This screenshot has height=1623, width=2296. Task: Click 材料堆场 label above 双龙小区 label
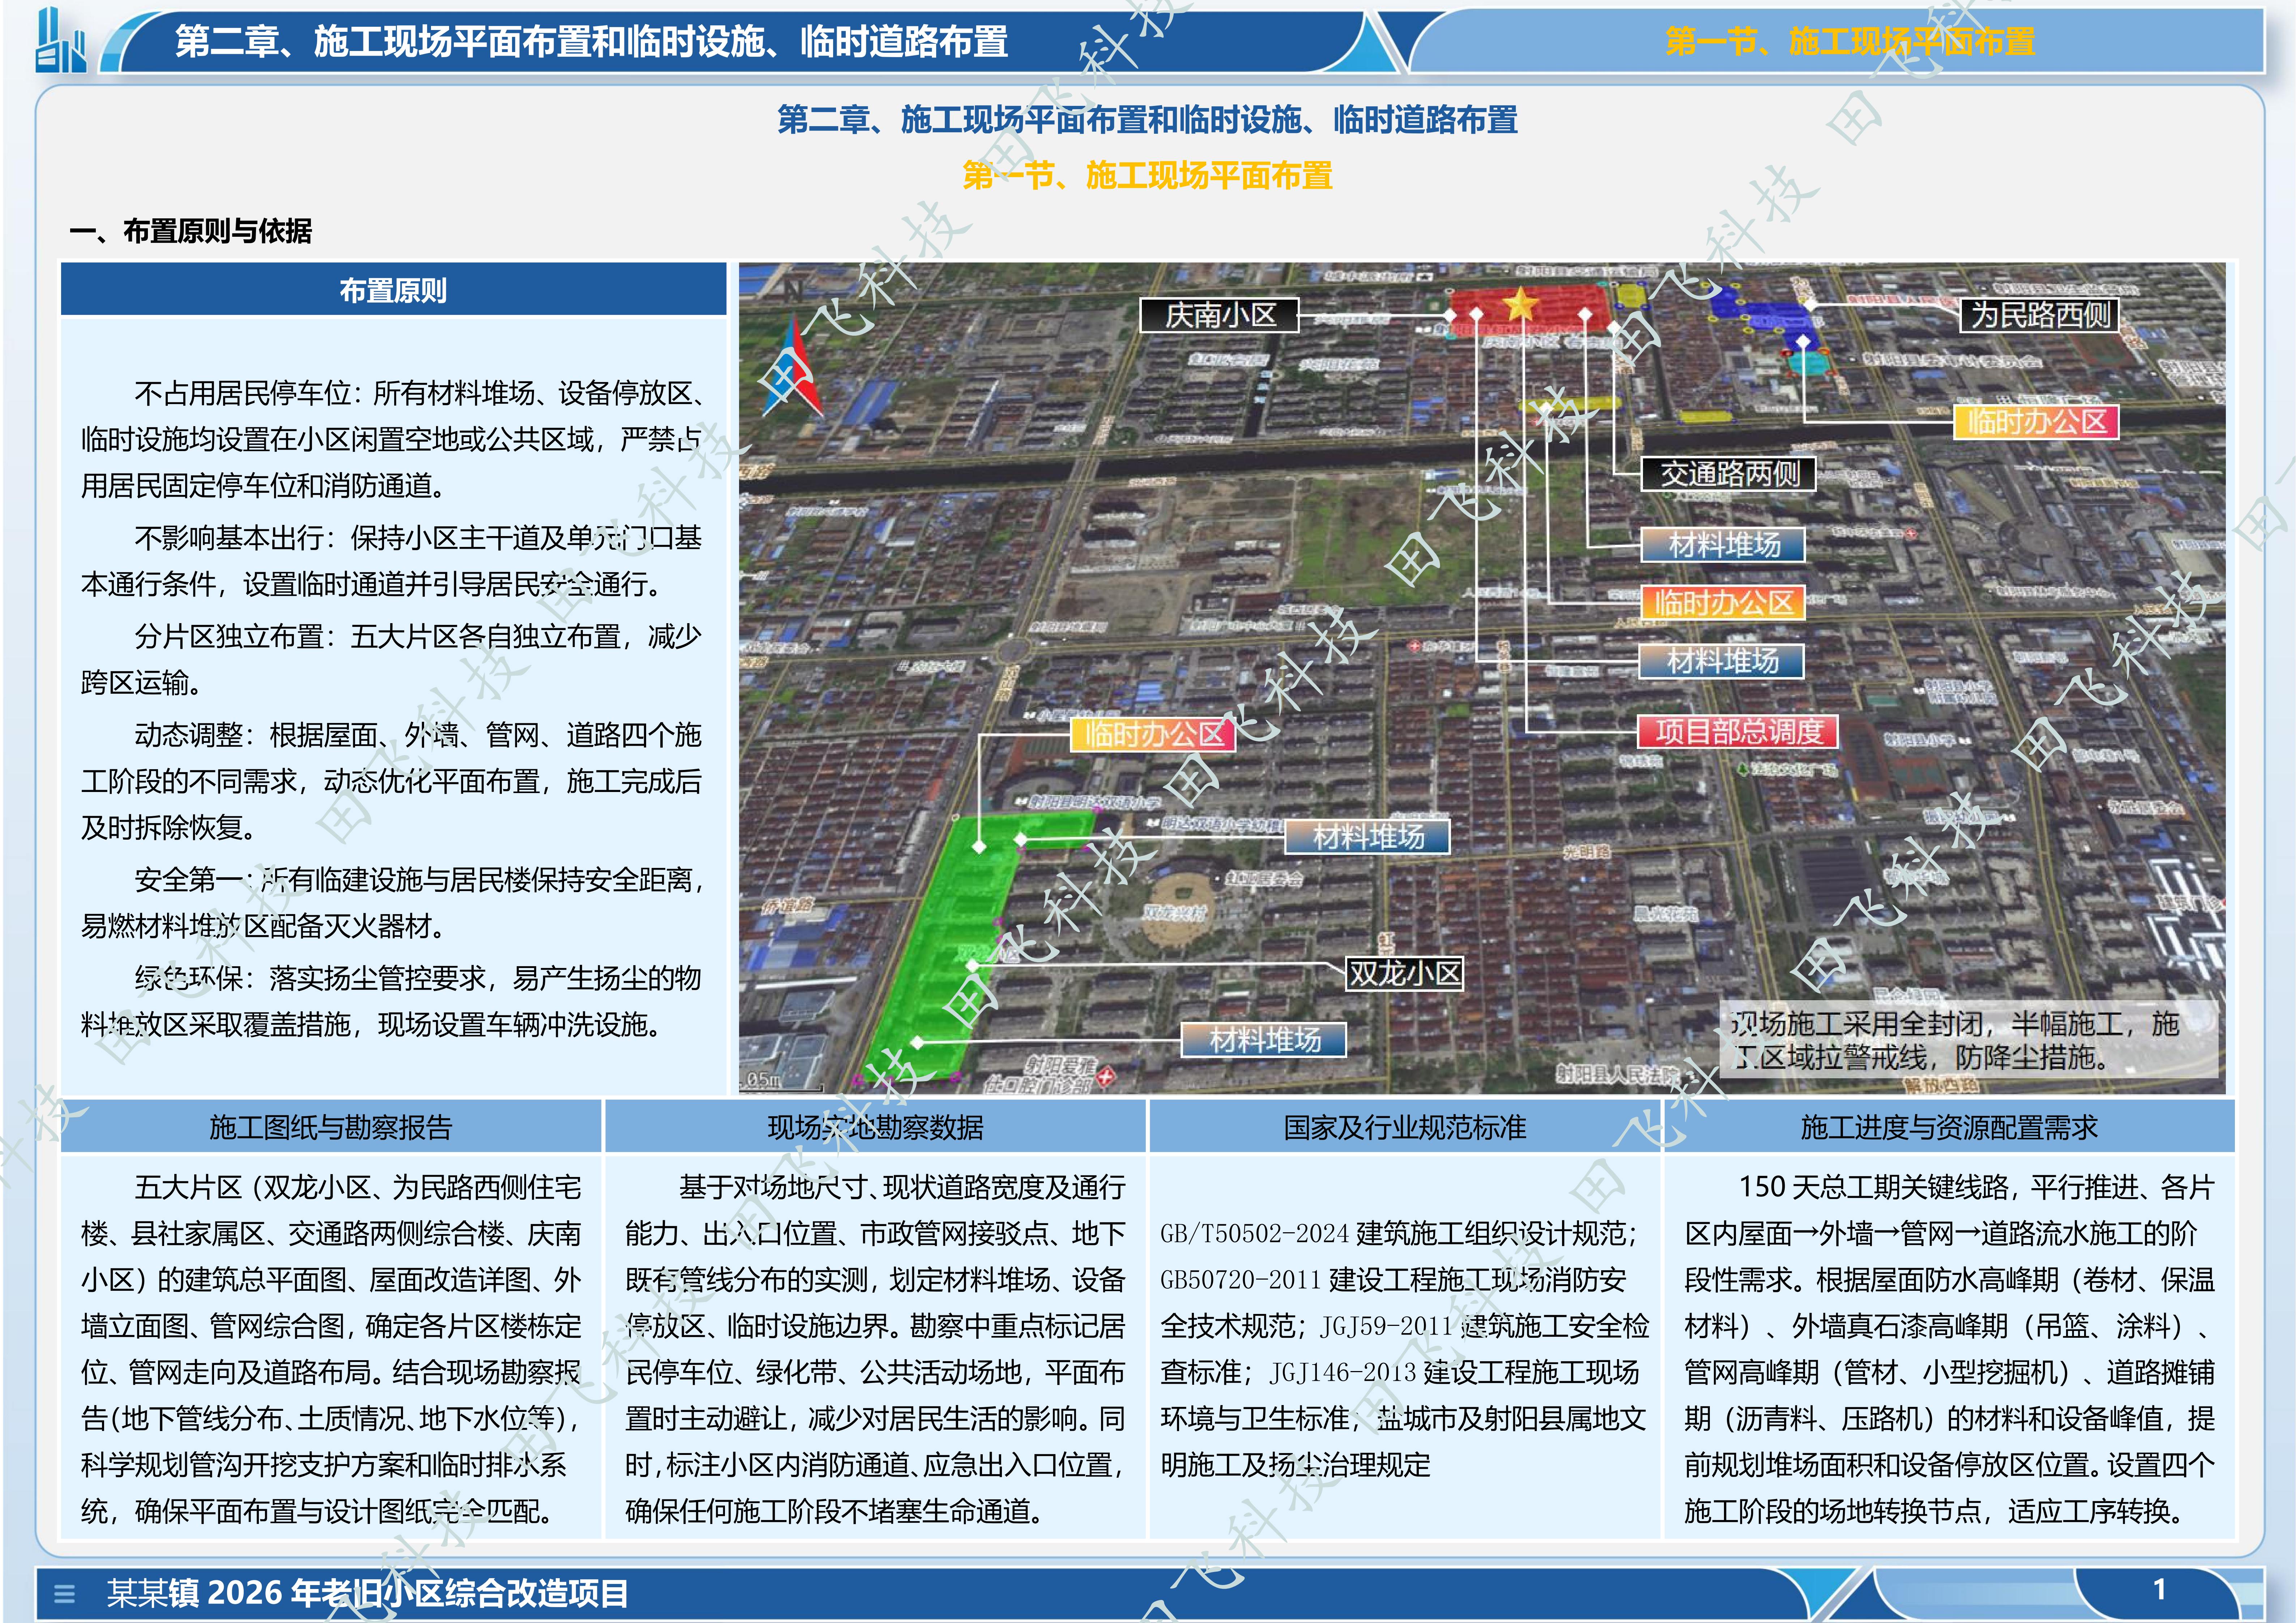click(1368, 837)
